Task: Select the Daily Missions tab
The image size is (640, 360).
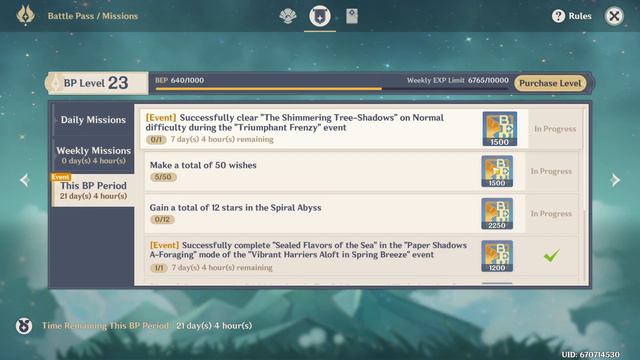Action: [93, 120]
